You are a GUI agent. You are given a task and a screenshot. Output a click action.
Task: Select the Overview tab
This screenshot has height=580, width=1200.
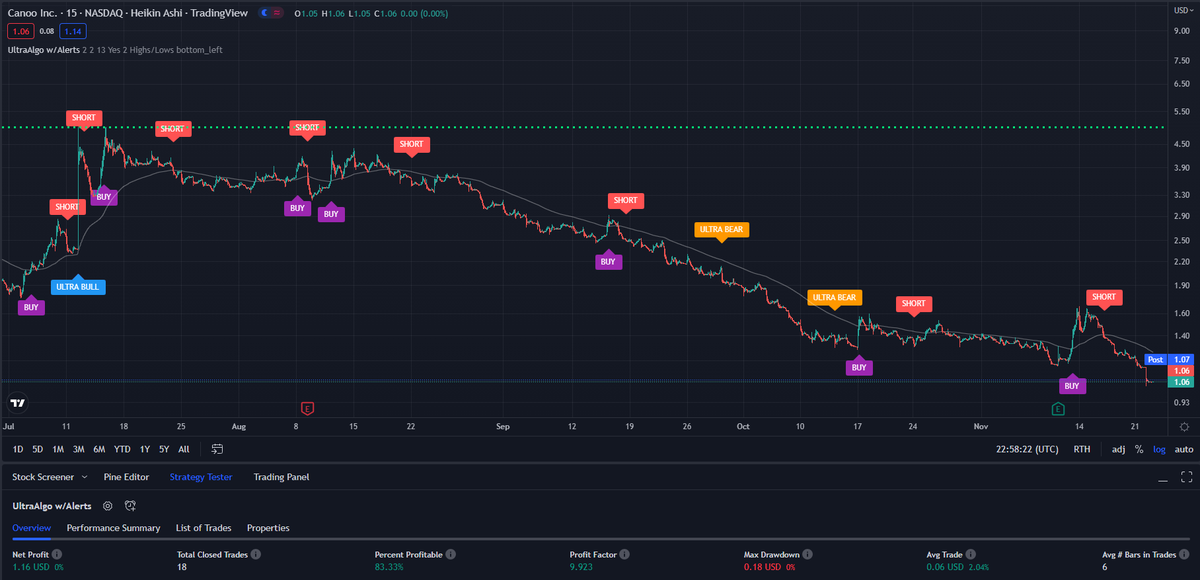pyautogui.click(x=31, y=527)
